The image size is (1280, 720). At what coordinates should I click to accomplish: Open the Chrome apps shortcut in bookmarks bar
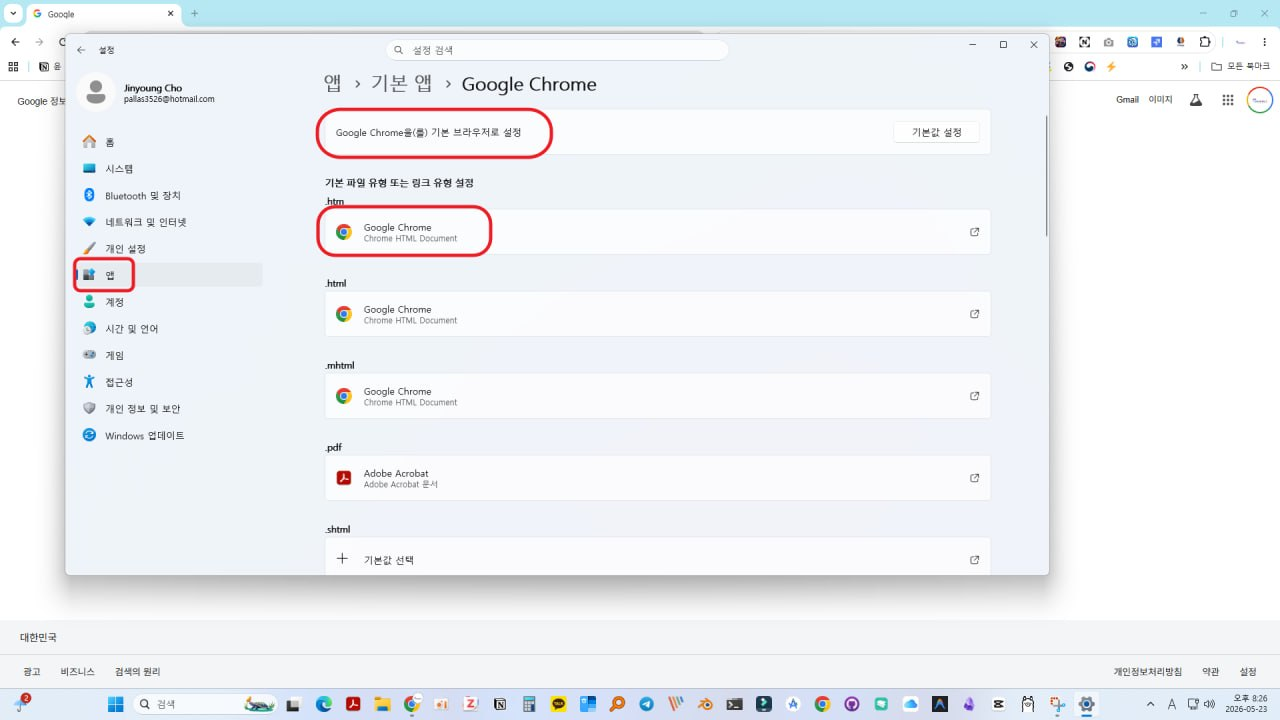click(x=13, y=67)
